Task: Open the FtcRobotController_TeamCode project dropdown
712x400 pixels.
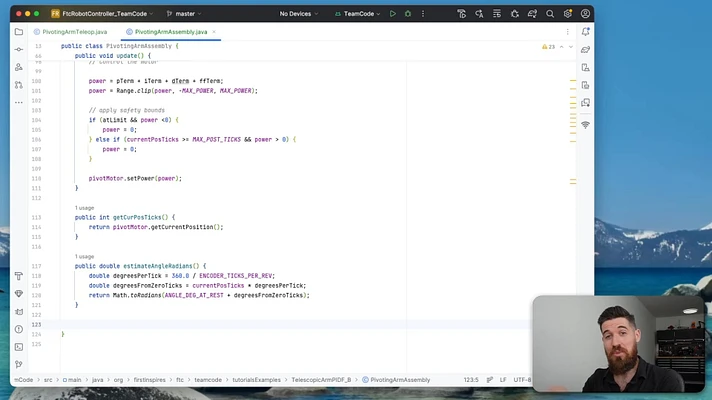Action: coord(102,14)
